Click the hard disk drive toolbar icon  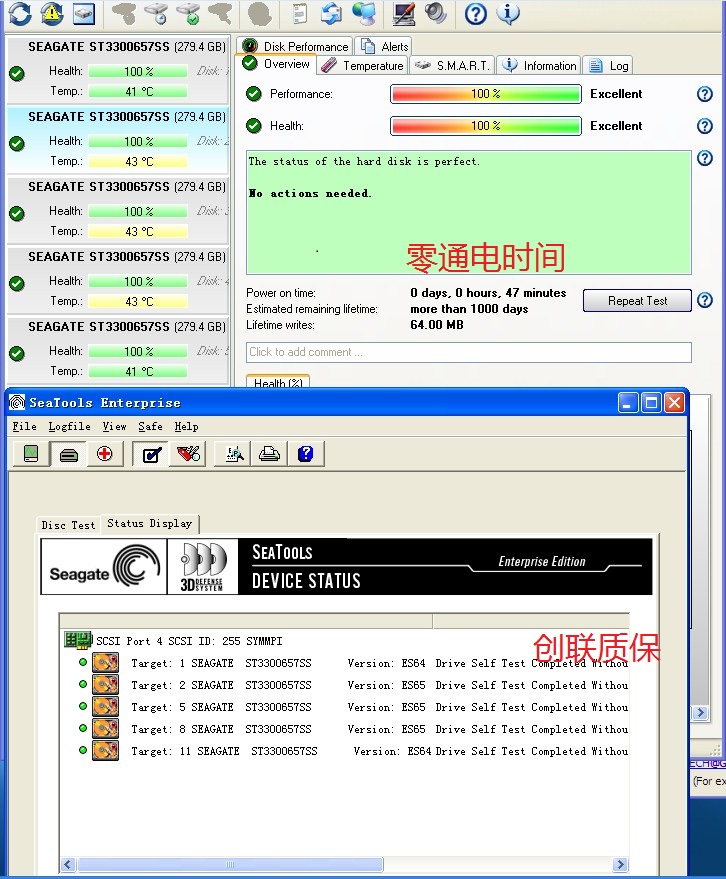[x=84, y=14]
